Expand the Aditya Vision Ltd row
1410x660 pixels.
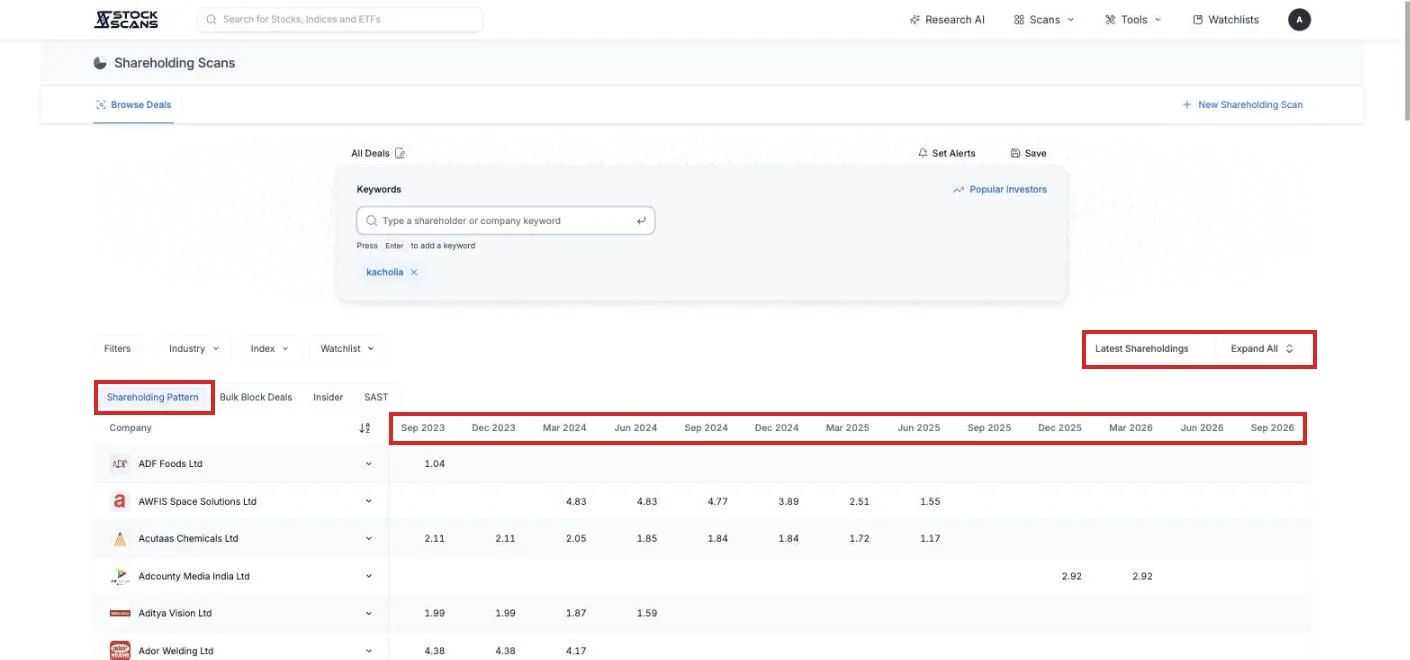368,613
